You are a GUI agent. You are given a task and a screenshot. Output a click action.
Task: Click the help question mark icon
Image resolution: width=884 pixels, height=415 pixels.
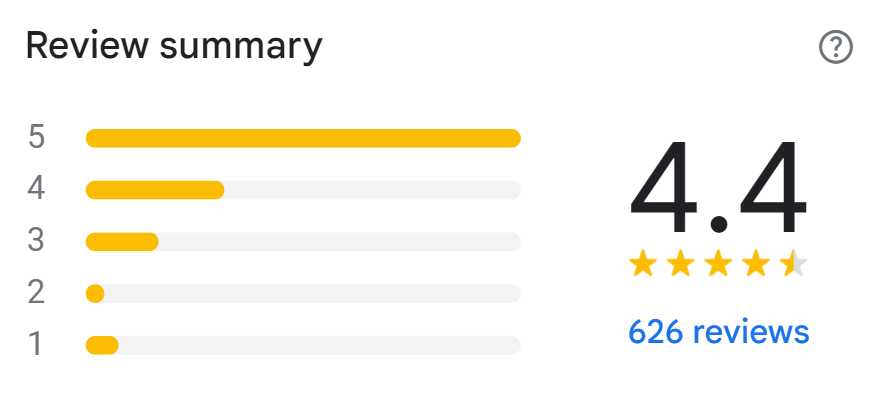[835, 47]
